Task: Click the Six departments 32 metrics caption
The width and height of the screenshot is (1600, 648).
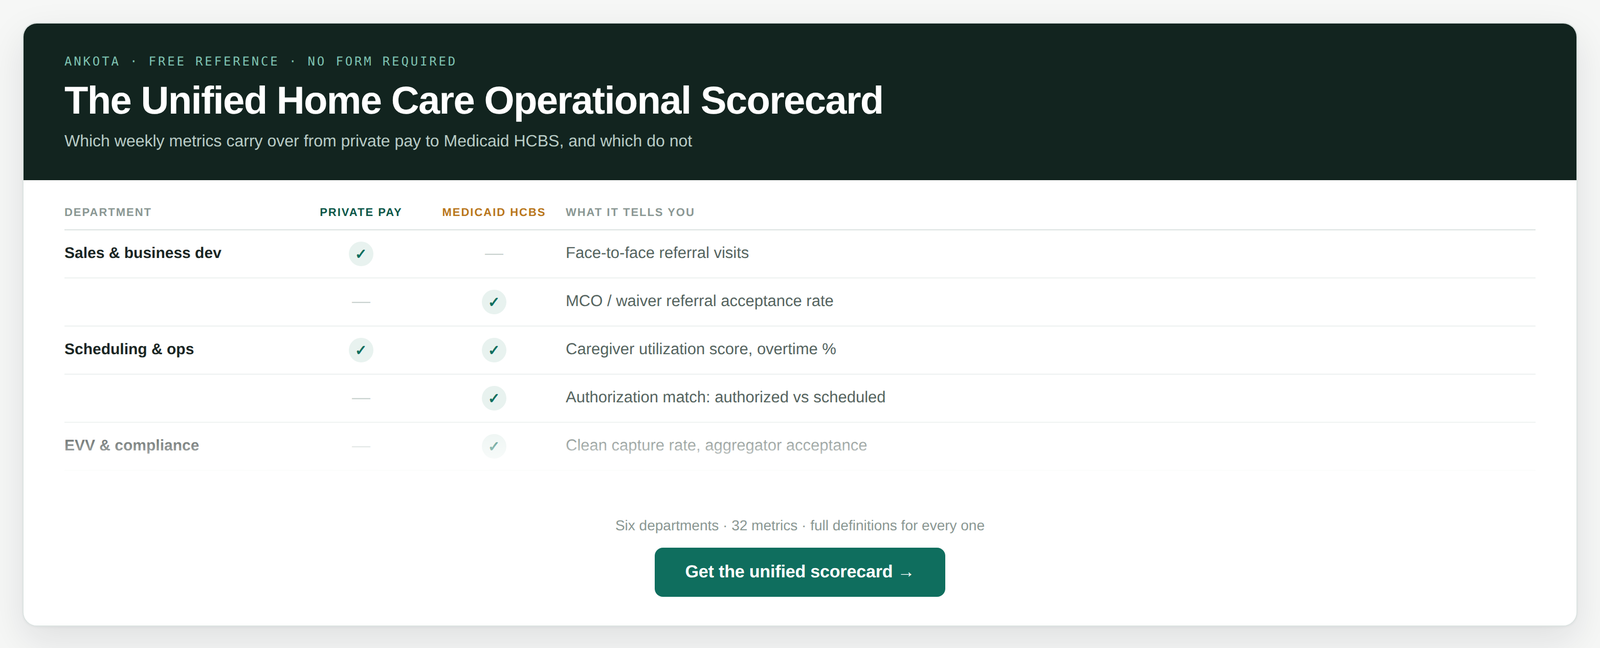Action: point(800,526)
